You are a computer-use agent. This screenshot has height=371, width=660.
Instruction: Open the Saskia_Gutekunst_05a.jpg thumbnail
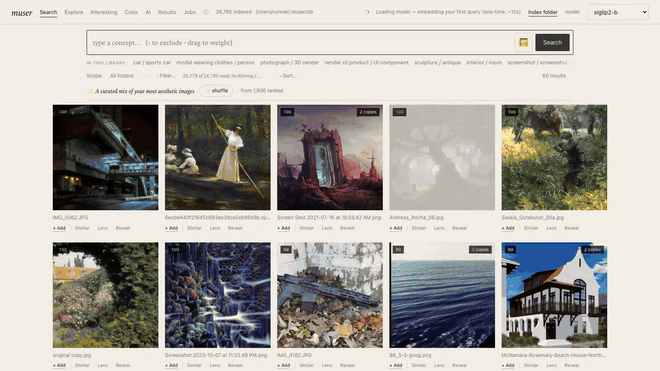pyautogui.click(x=554, y=157)
